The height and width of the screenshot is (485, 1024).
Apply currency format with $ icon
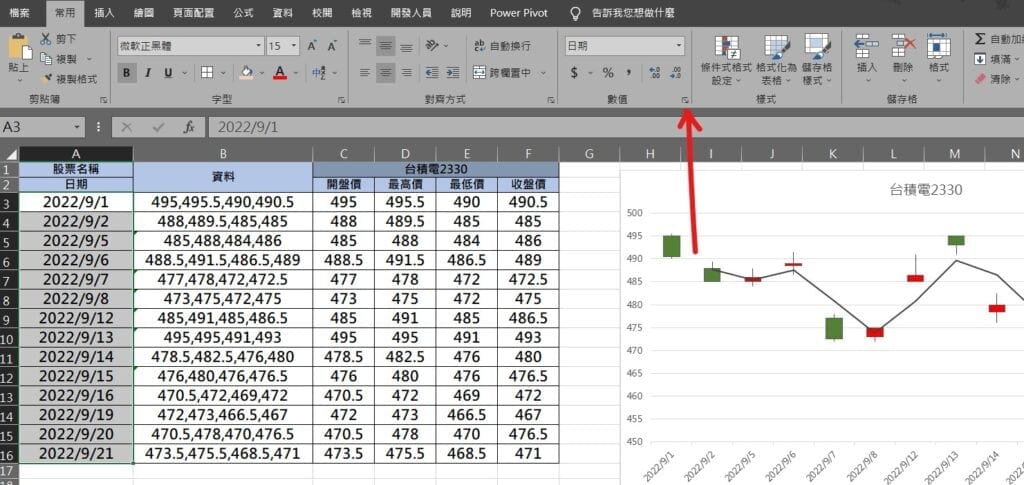coord(573,72)
